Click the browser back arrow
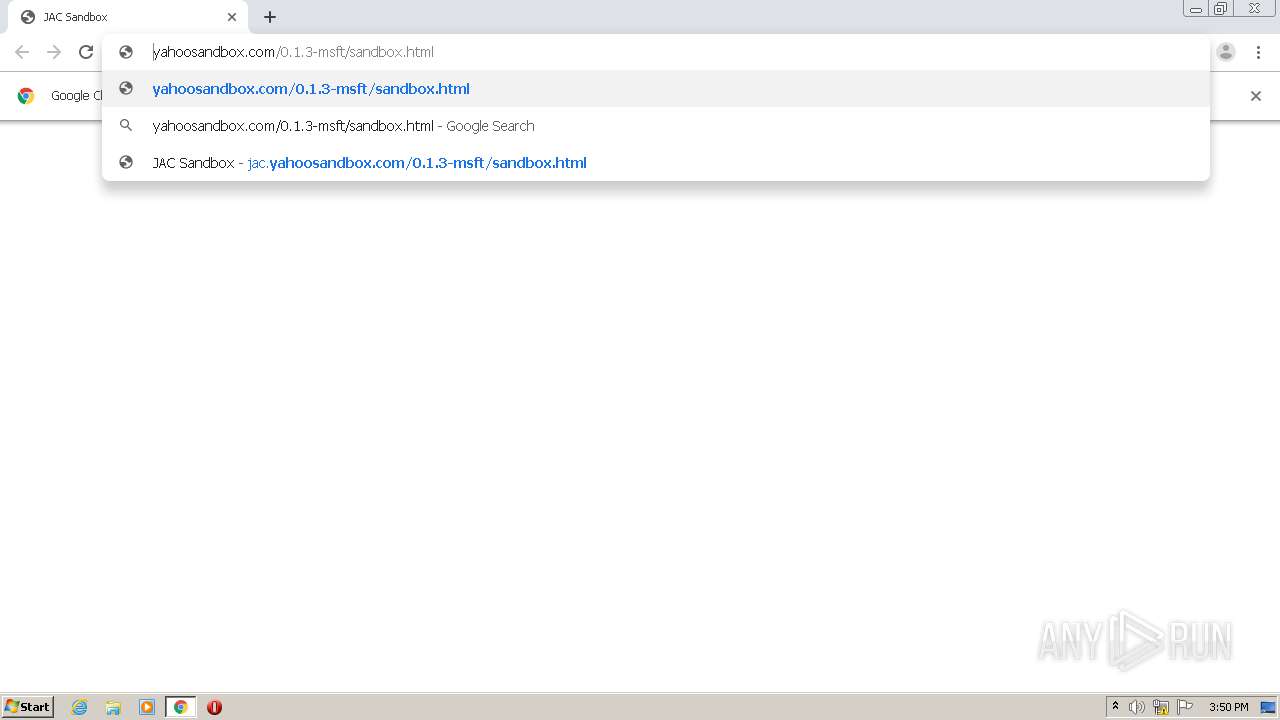 (22, 52)
